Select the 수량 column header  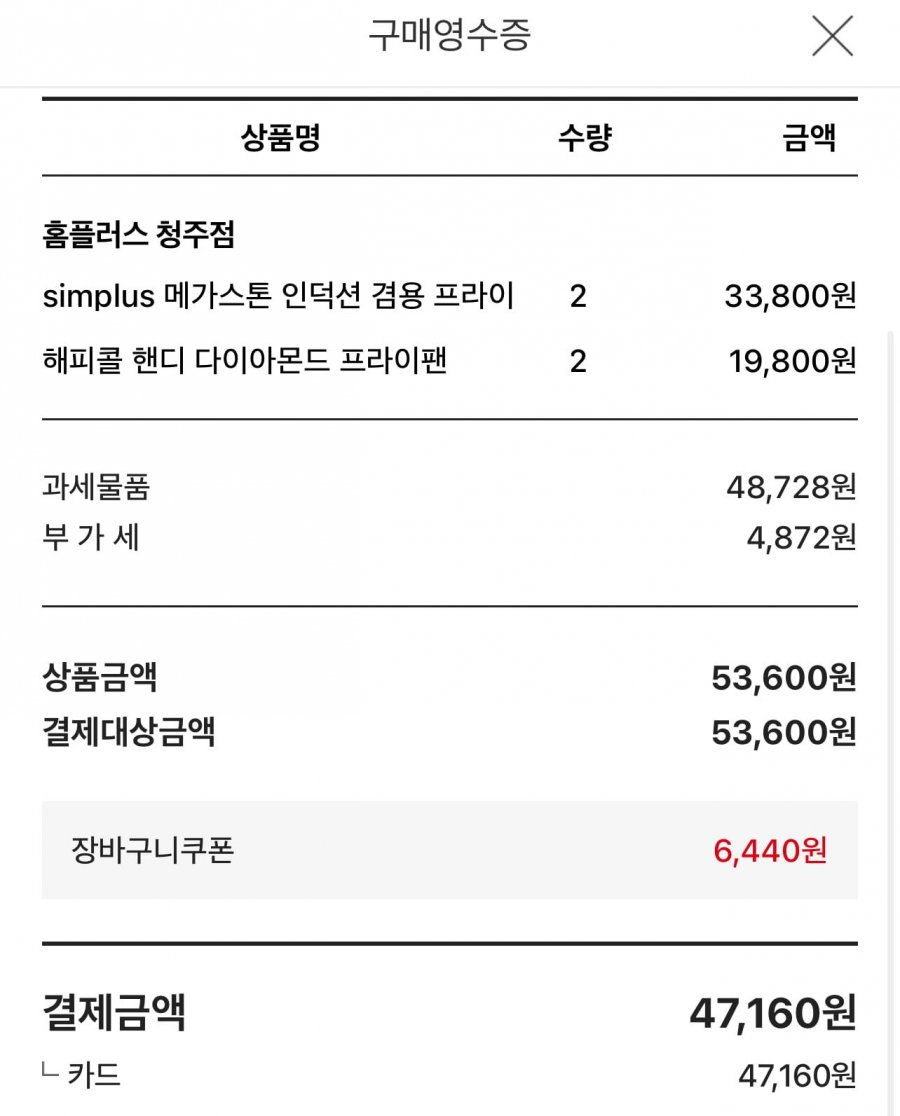point(585,137)
